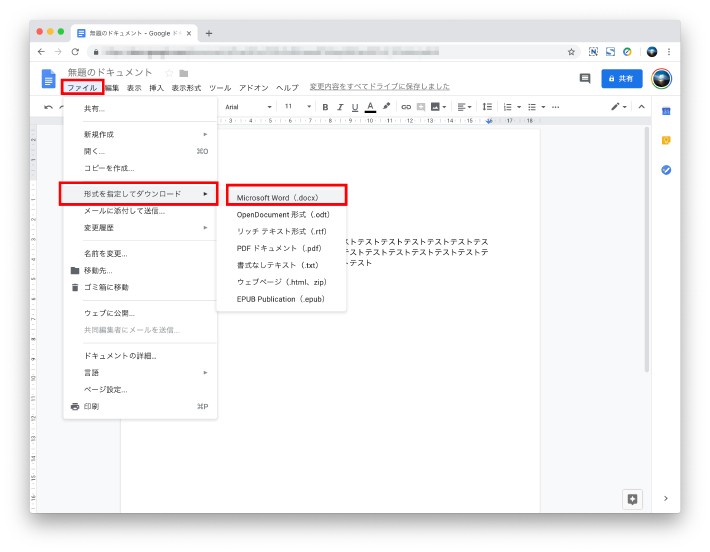The height and width of the screenshot is (552, 710).
Task: Toggle italic formatting
Action: pos(340,107)
